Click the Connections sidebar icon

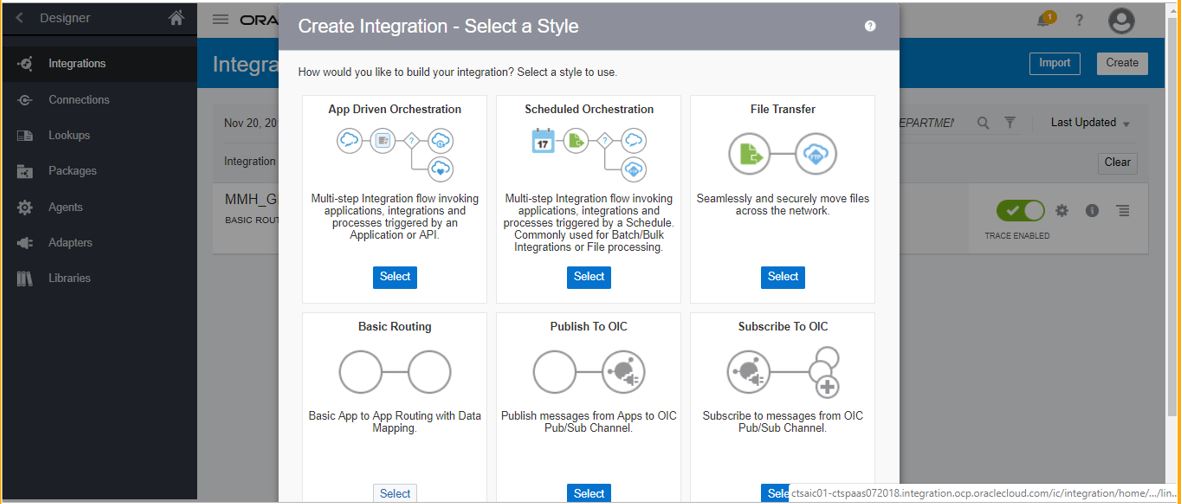[25, 99]
